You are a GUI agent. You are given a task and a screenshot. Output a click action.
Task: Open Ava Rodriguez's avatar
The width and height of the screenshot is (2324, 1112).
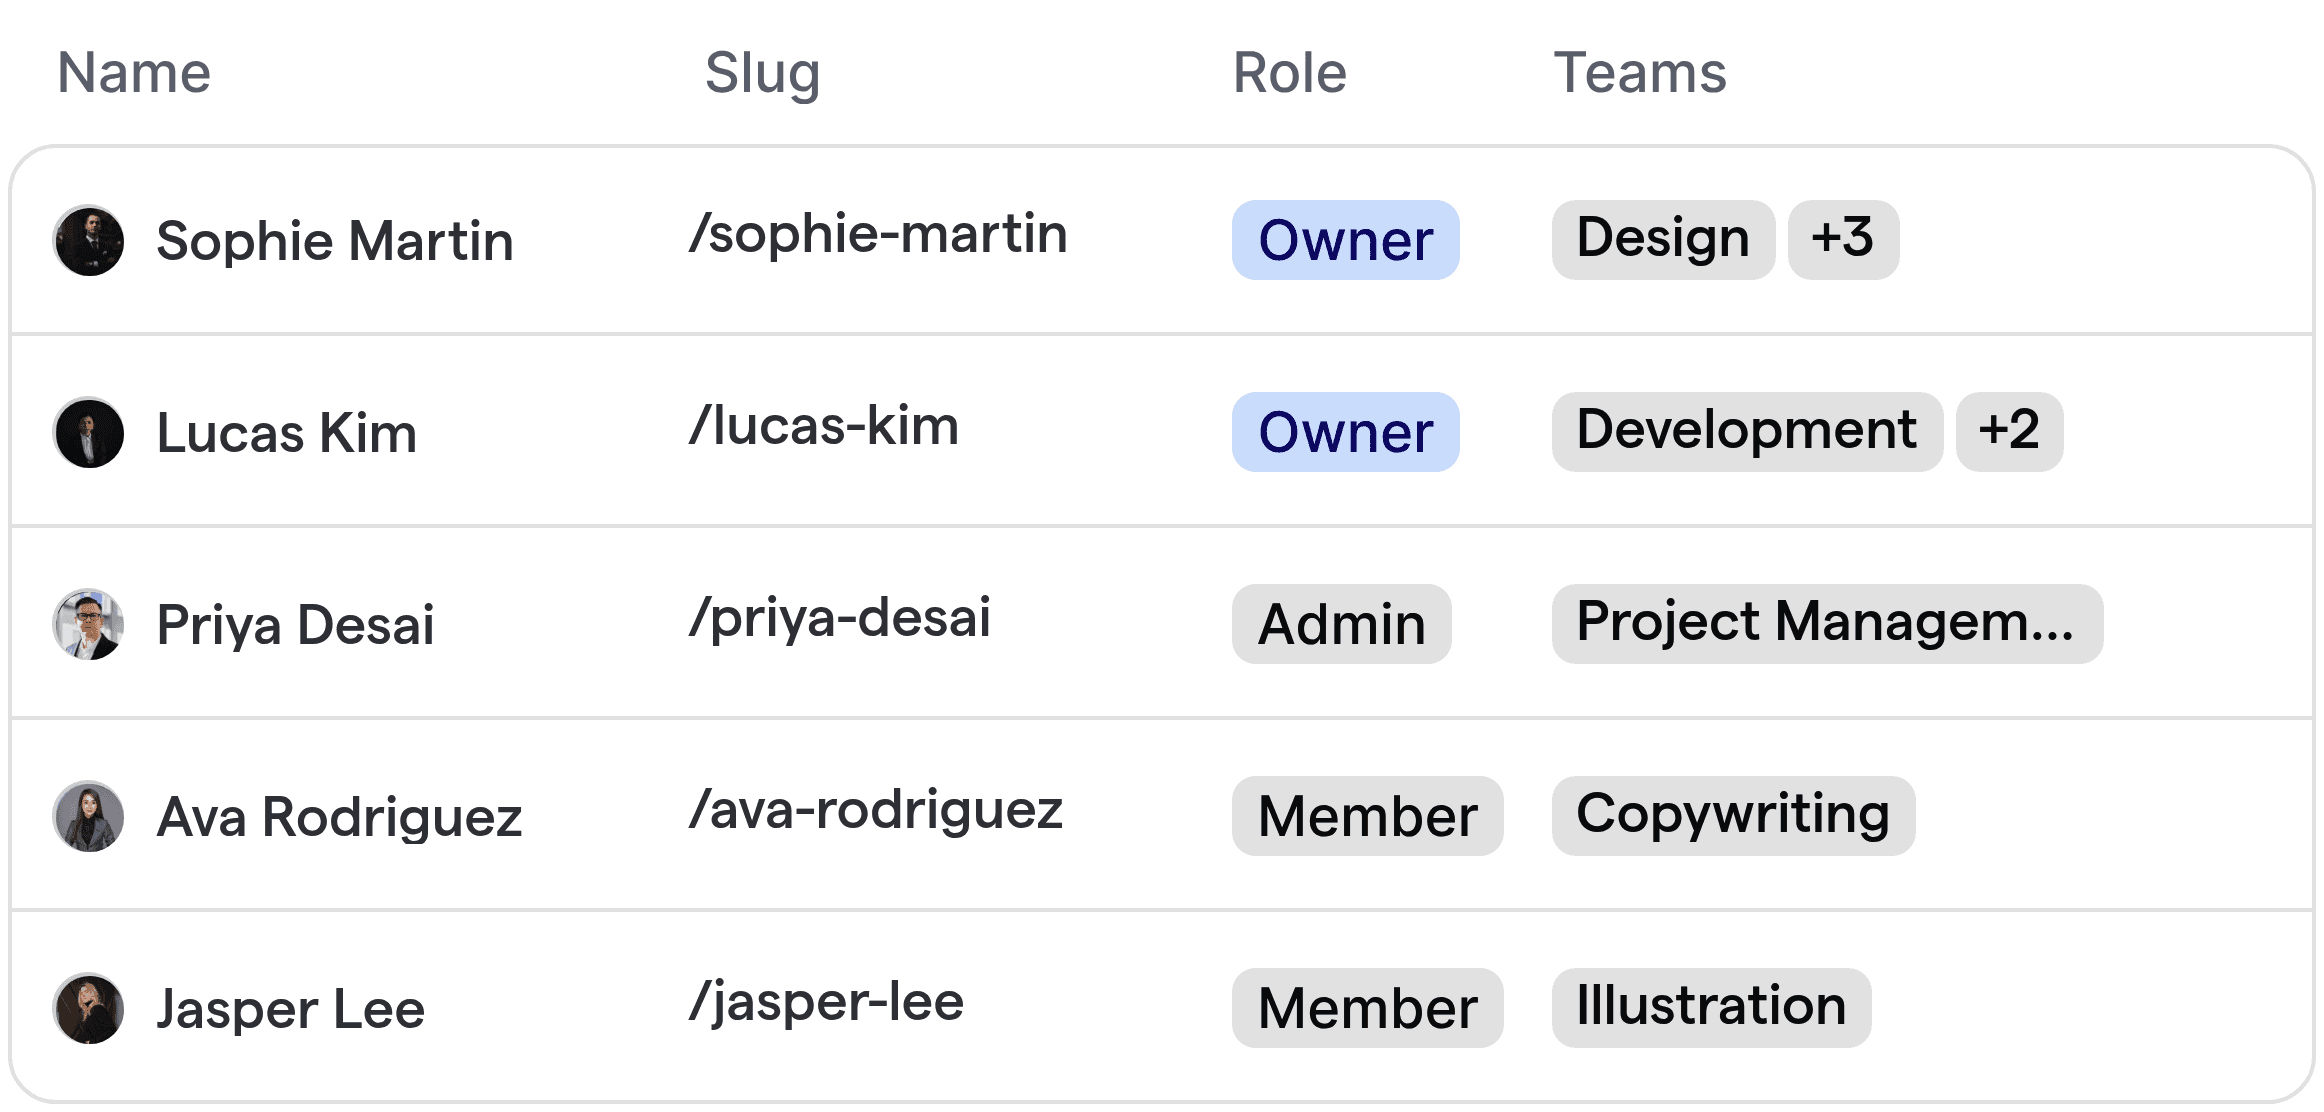pos(88,816)
